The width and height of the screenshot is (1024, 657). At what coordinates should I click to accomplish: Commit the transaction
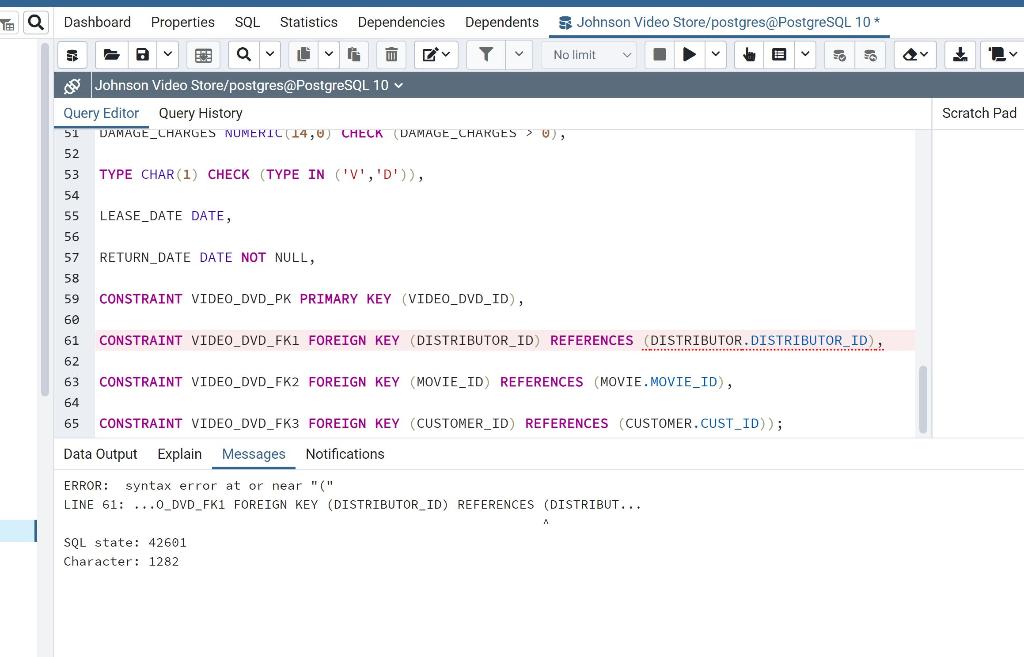(838, 55)
